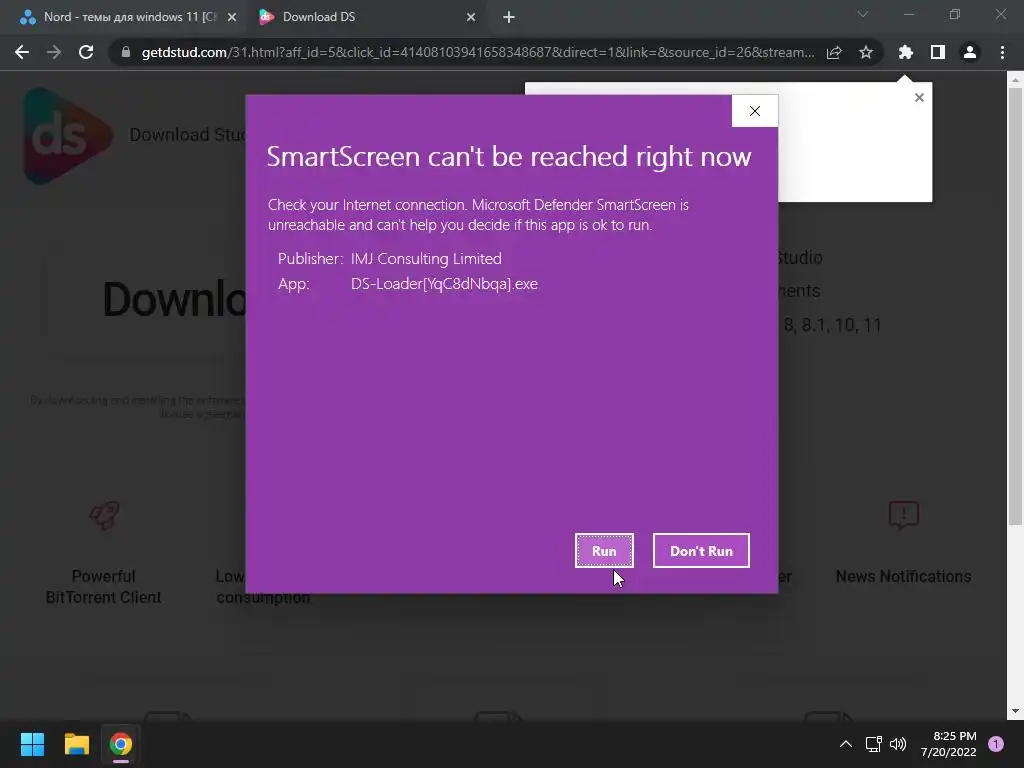Open notification center badge
Image resolution: width=1024 pixels, height=768 pixels.
click(996, 744)
